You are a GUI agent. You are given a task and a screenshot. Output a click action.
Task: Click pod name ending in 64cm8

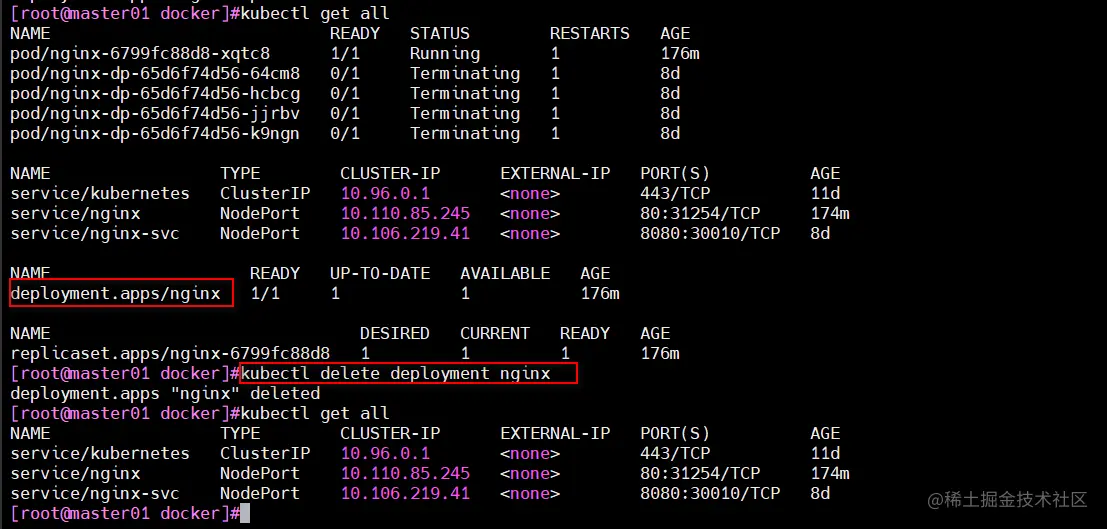(x=155, y=73)
